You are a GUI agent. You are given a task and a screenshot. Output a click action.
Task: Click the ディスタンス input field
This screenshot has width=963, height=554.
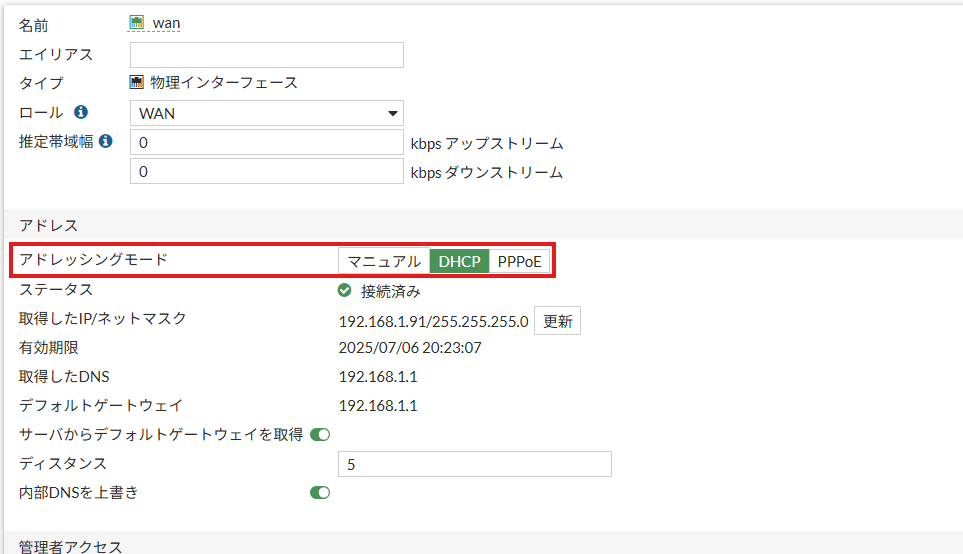tap(475, 464)
